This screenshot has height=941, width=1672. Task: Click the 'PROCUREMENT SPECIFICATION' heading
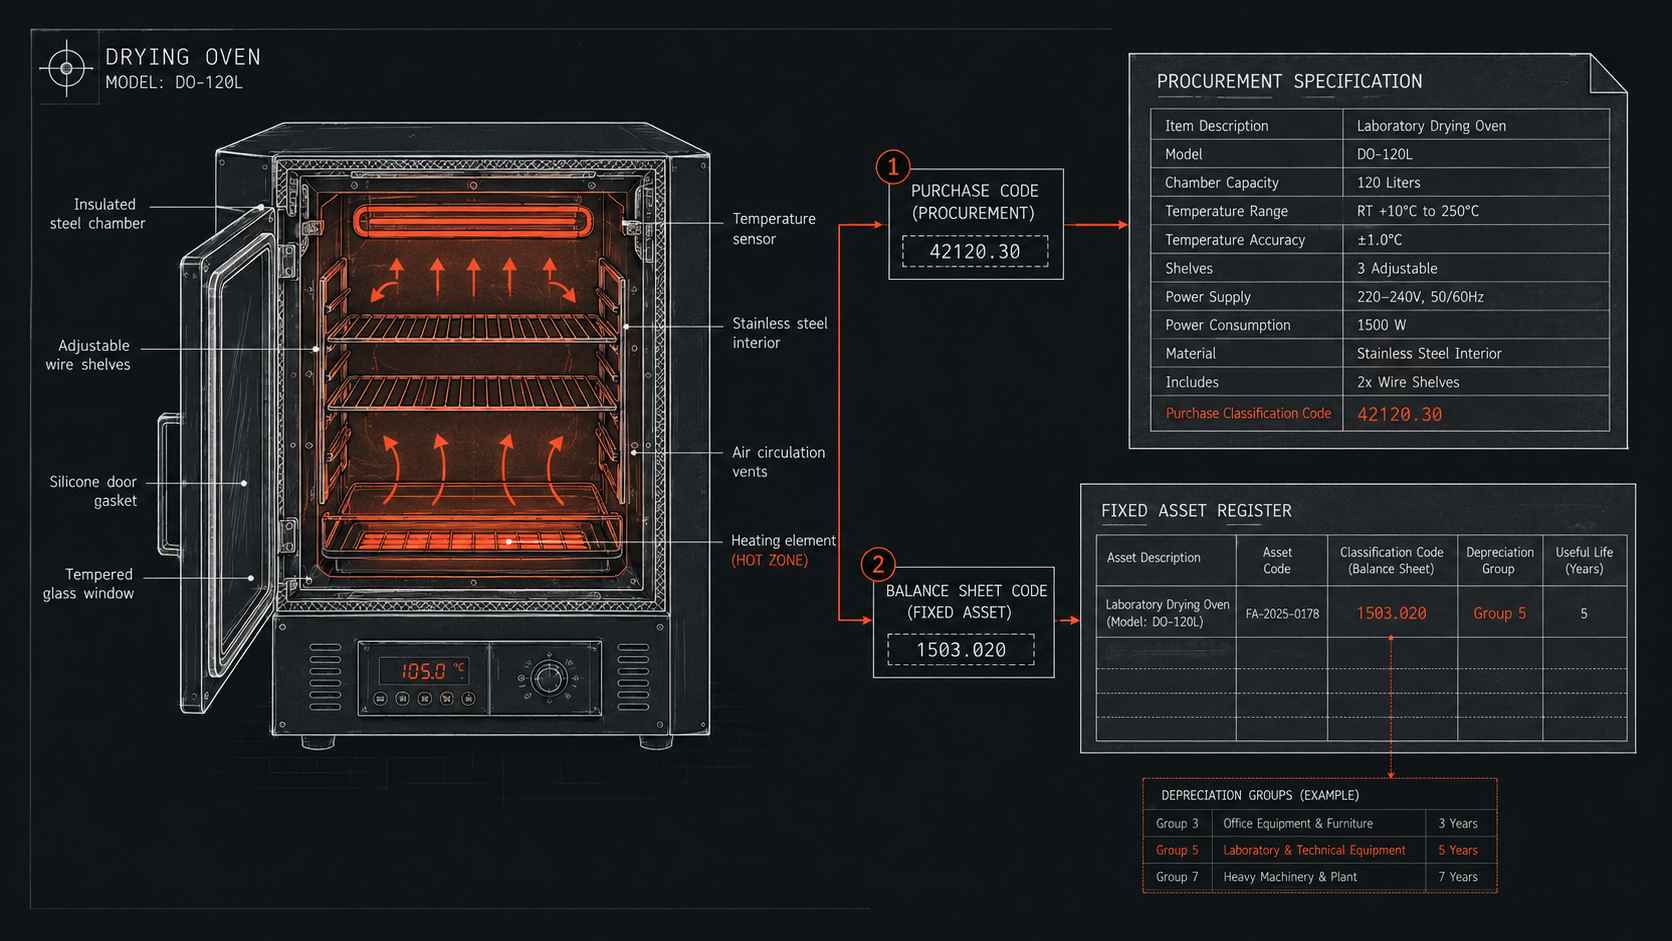1289,81
